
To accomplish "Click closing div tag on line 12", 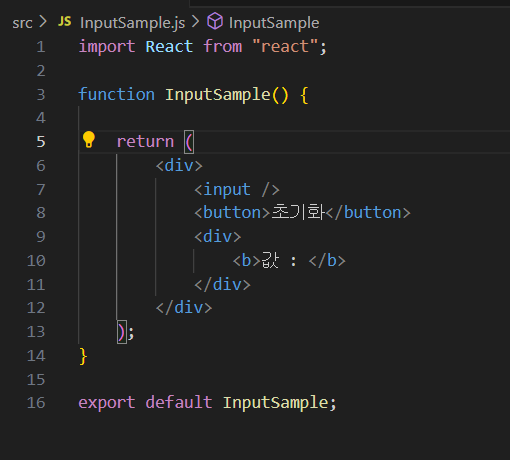I will point(184,307).
